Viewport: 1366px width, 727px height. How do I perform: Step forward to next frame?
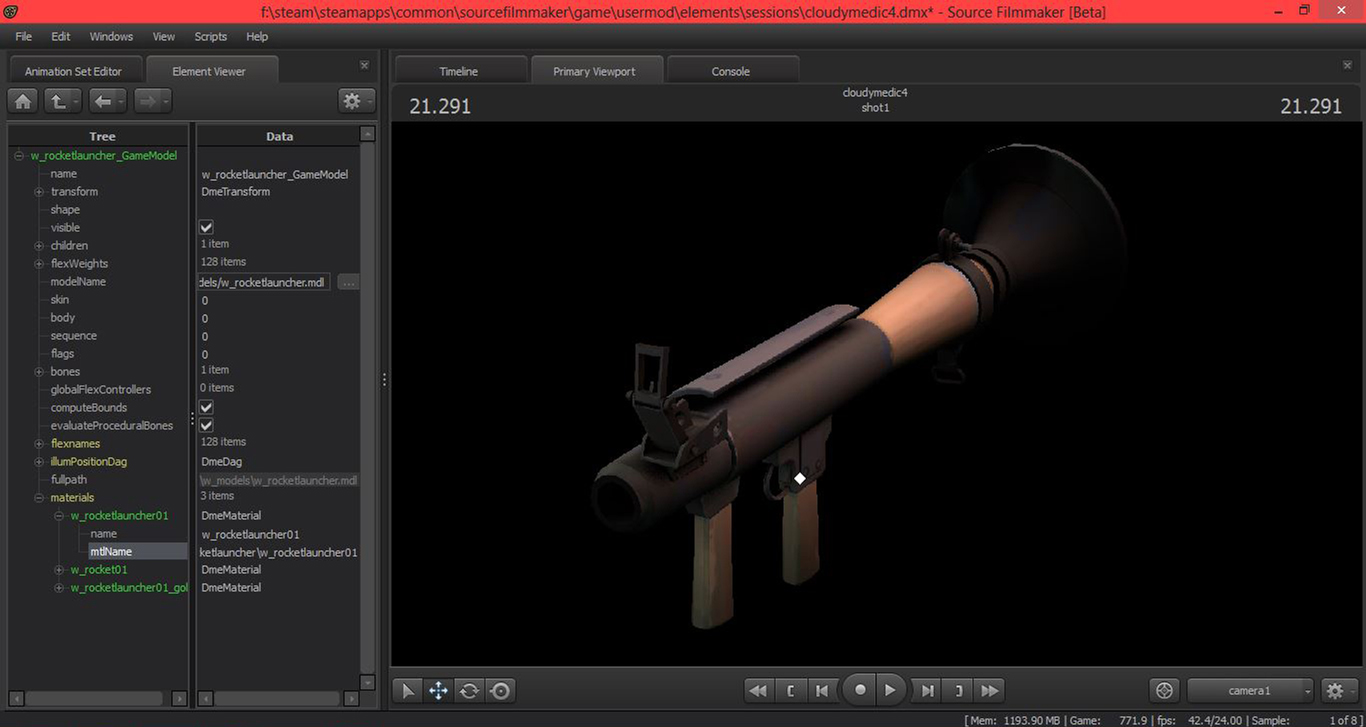pyautogui.click(x=927, y=690)
